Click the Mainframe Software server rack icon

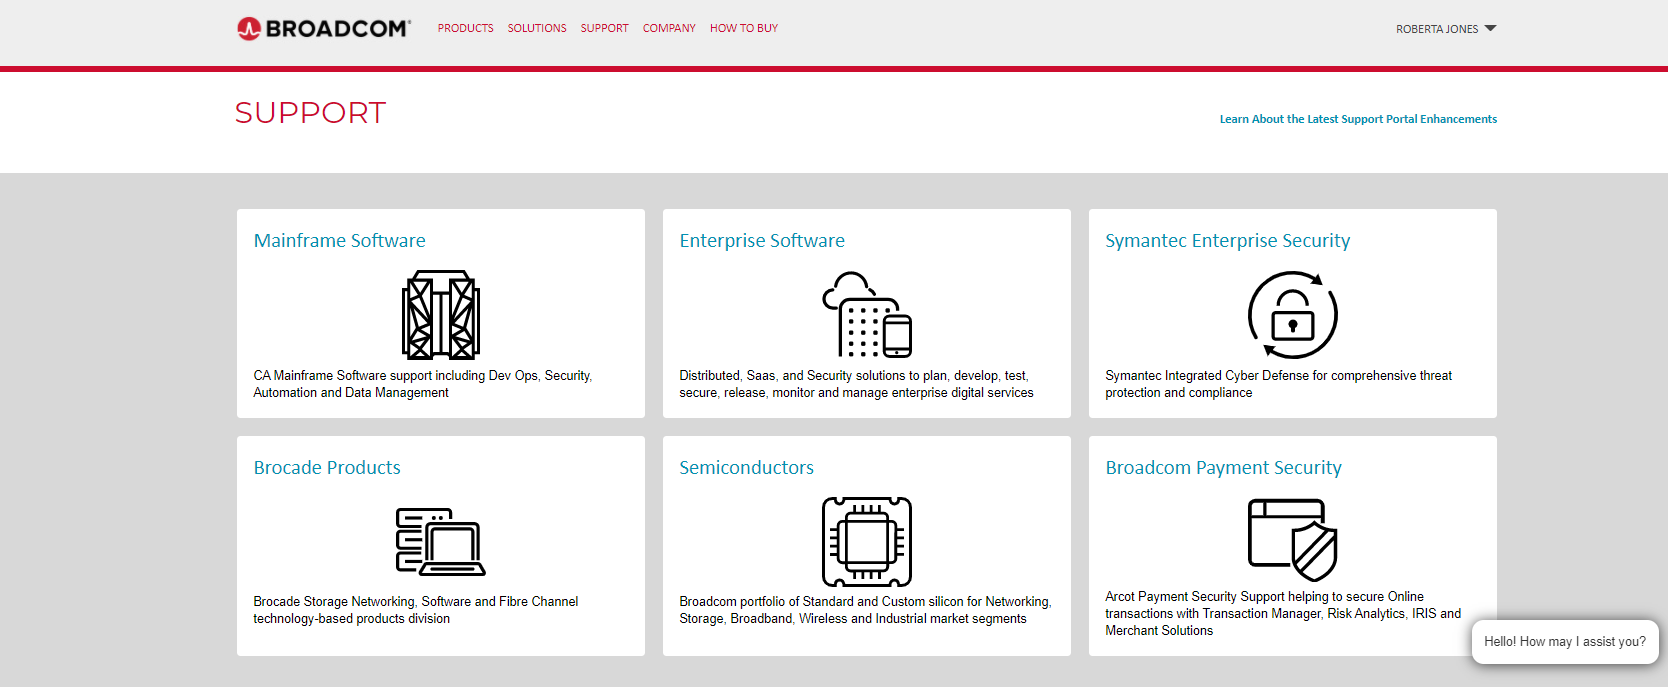[441, 315]
